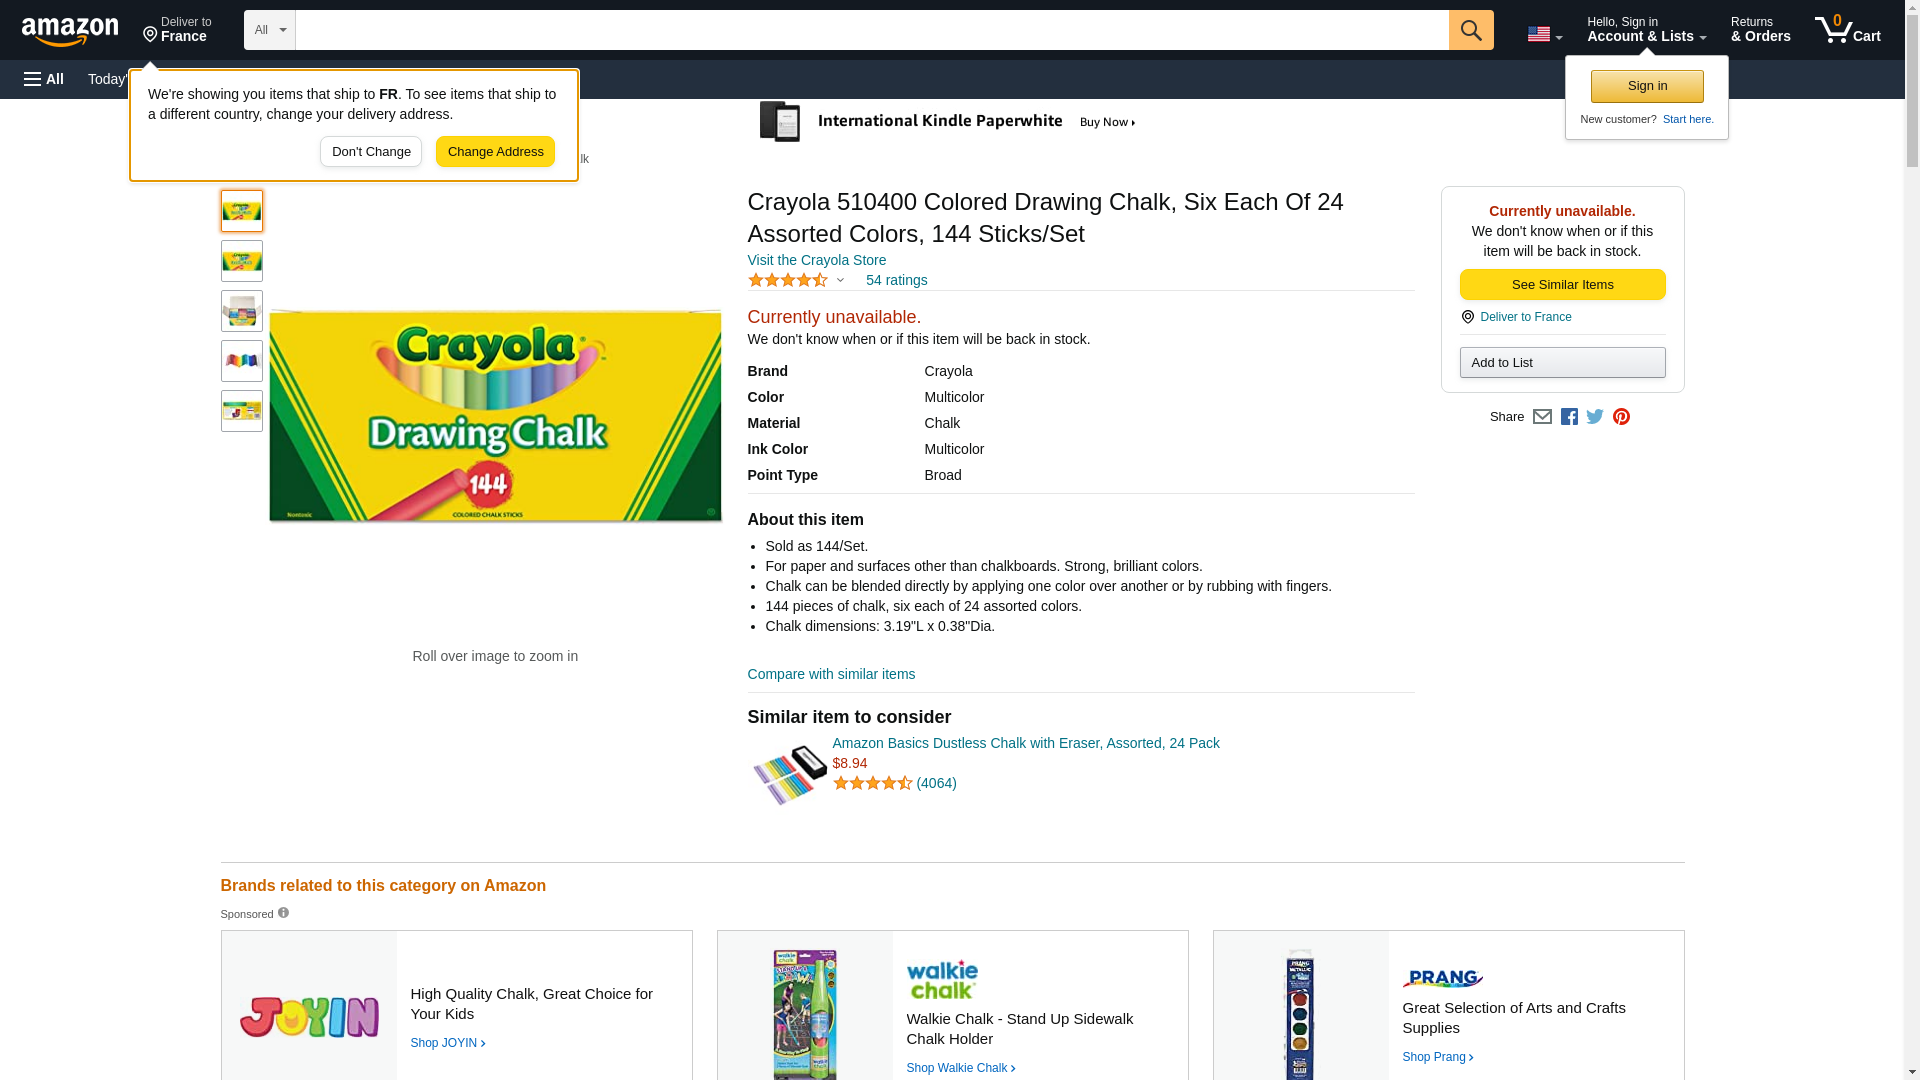Viewport: 1920px width, 1080px height.
Task: Select Don't Change option
Action: tap(371, 152)
